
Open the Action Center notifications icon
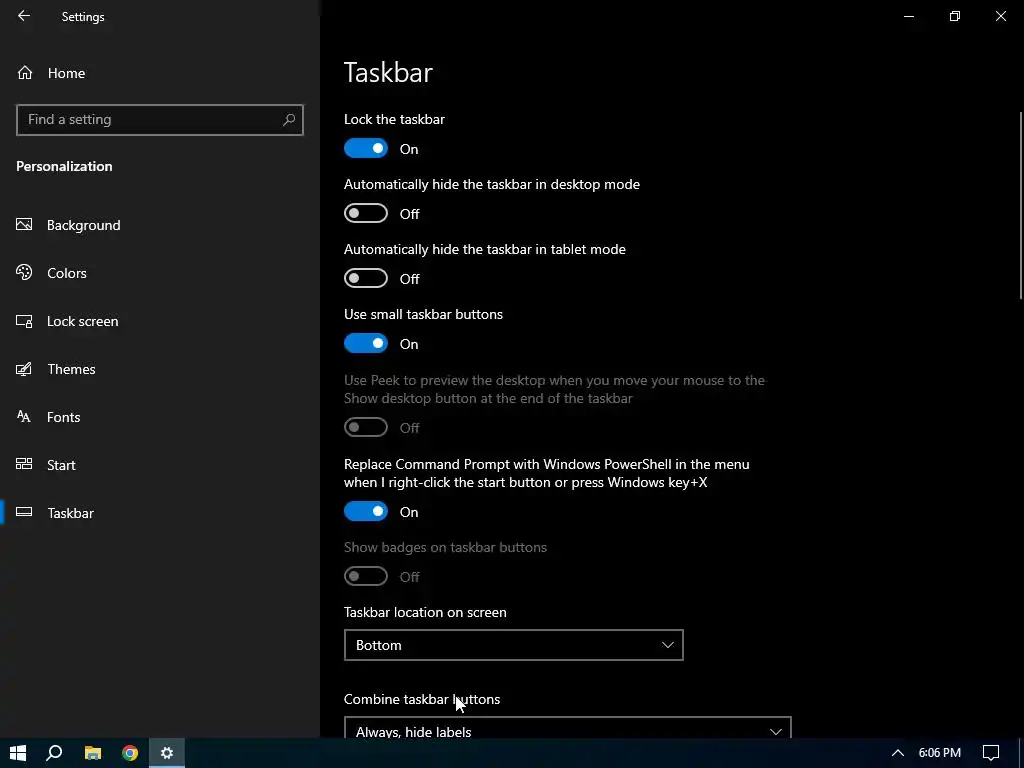pyautogui.click(x=991, y=753)
